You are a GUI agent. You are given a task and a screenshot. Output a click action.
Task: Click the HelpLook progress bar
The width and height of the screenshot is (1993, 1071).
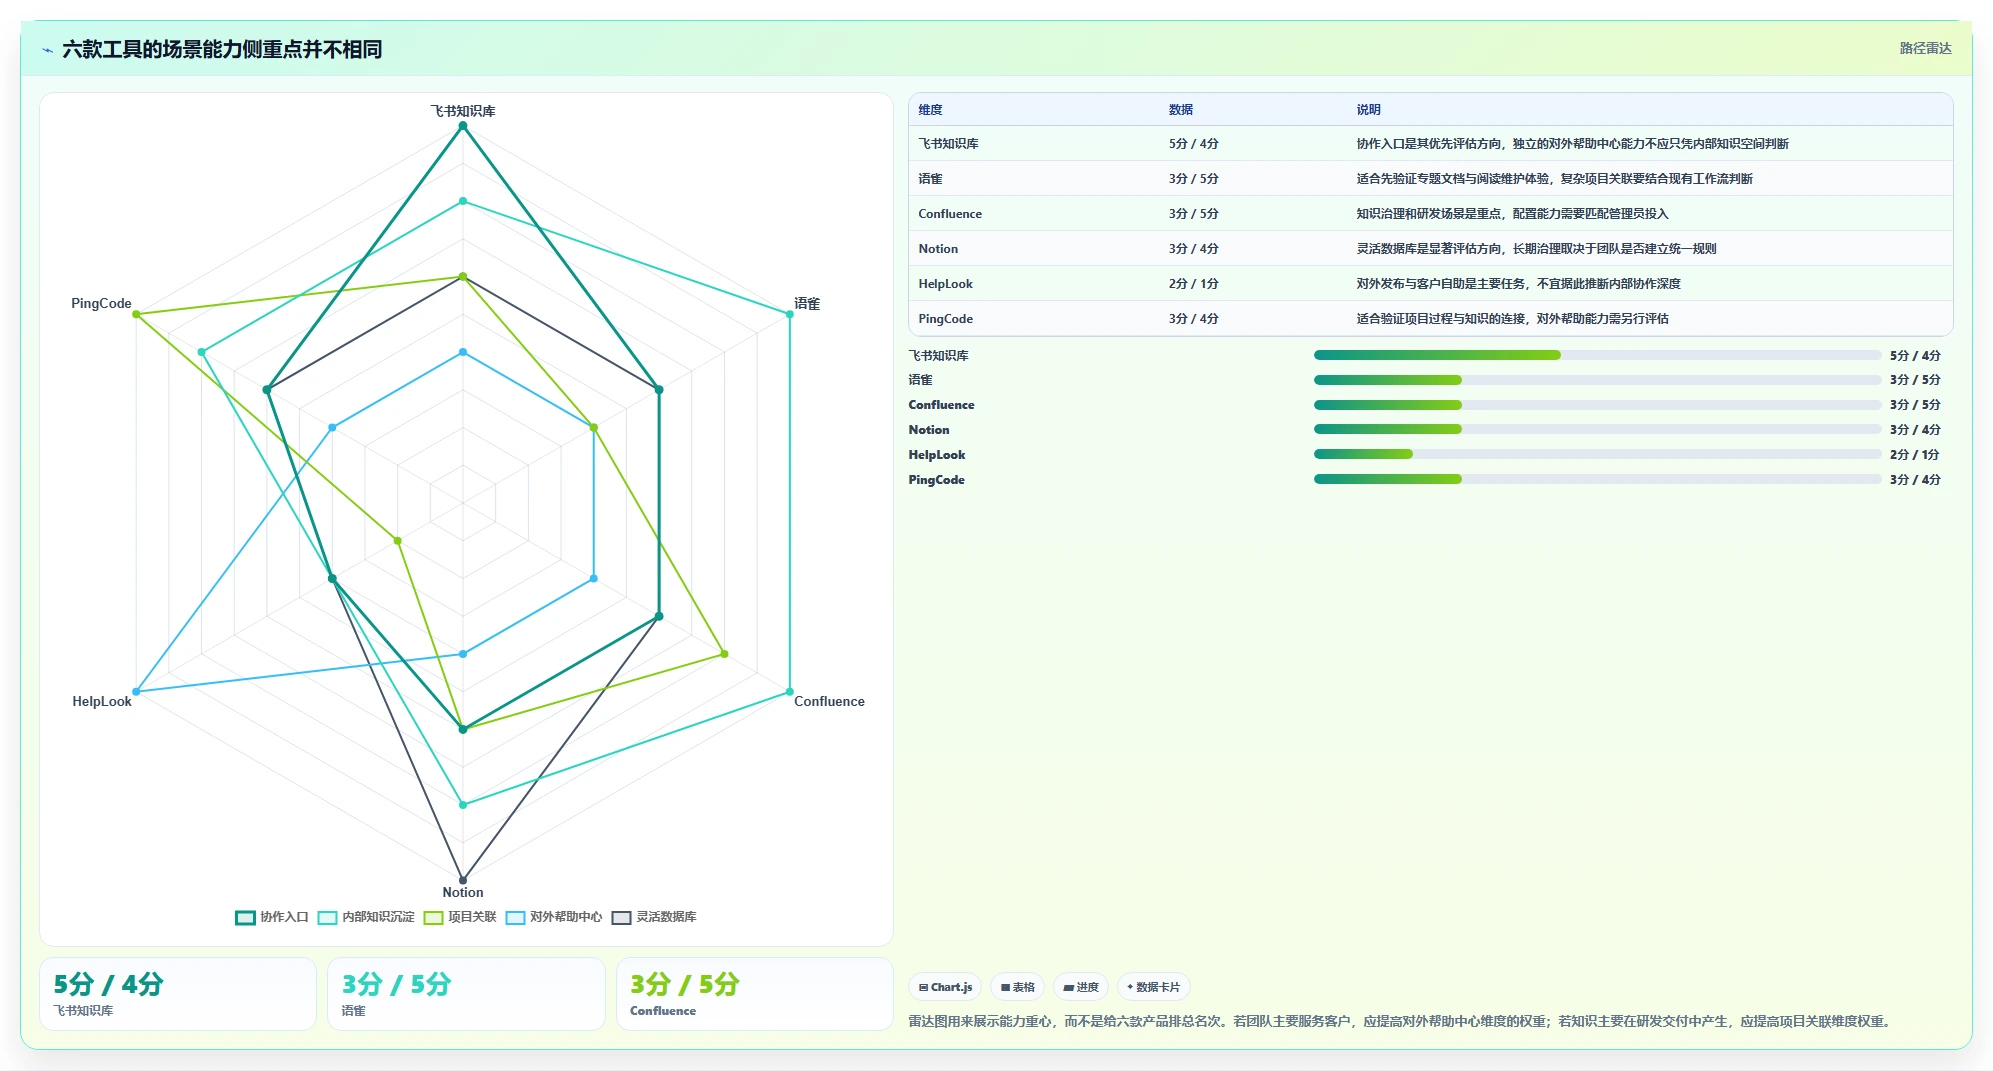pyautogui.click(x=1597, y=454)
